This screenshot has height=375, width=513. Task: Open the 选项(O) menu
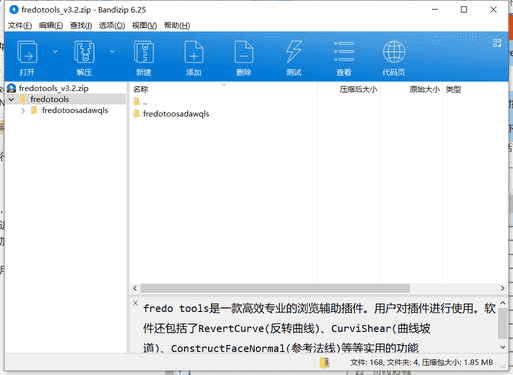click(x=112, y=25)
